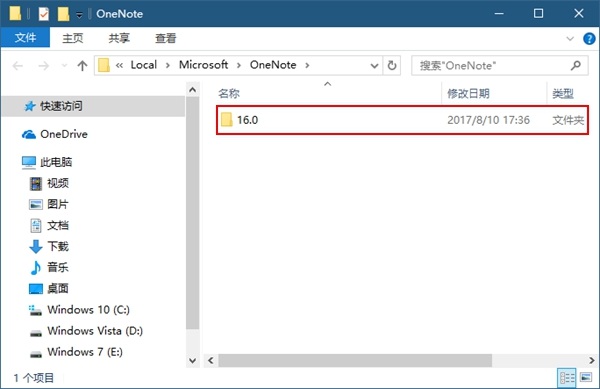Click the address bar folder icon

pos(104,65)
